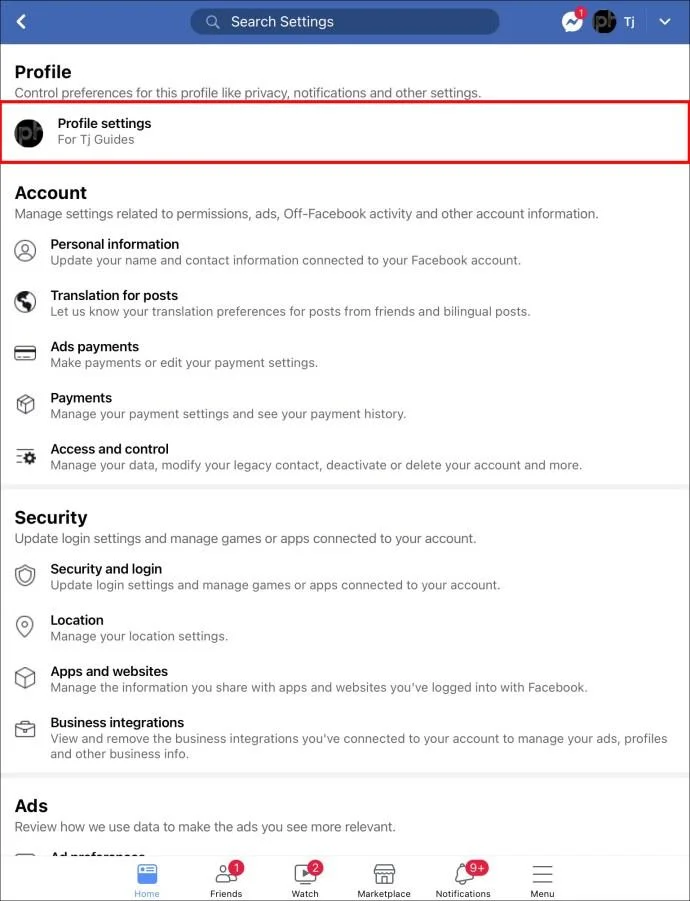Click the Security and login shield icon
The image size is (690, 901).
[25, 576]
